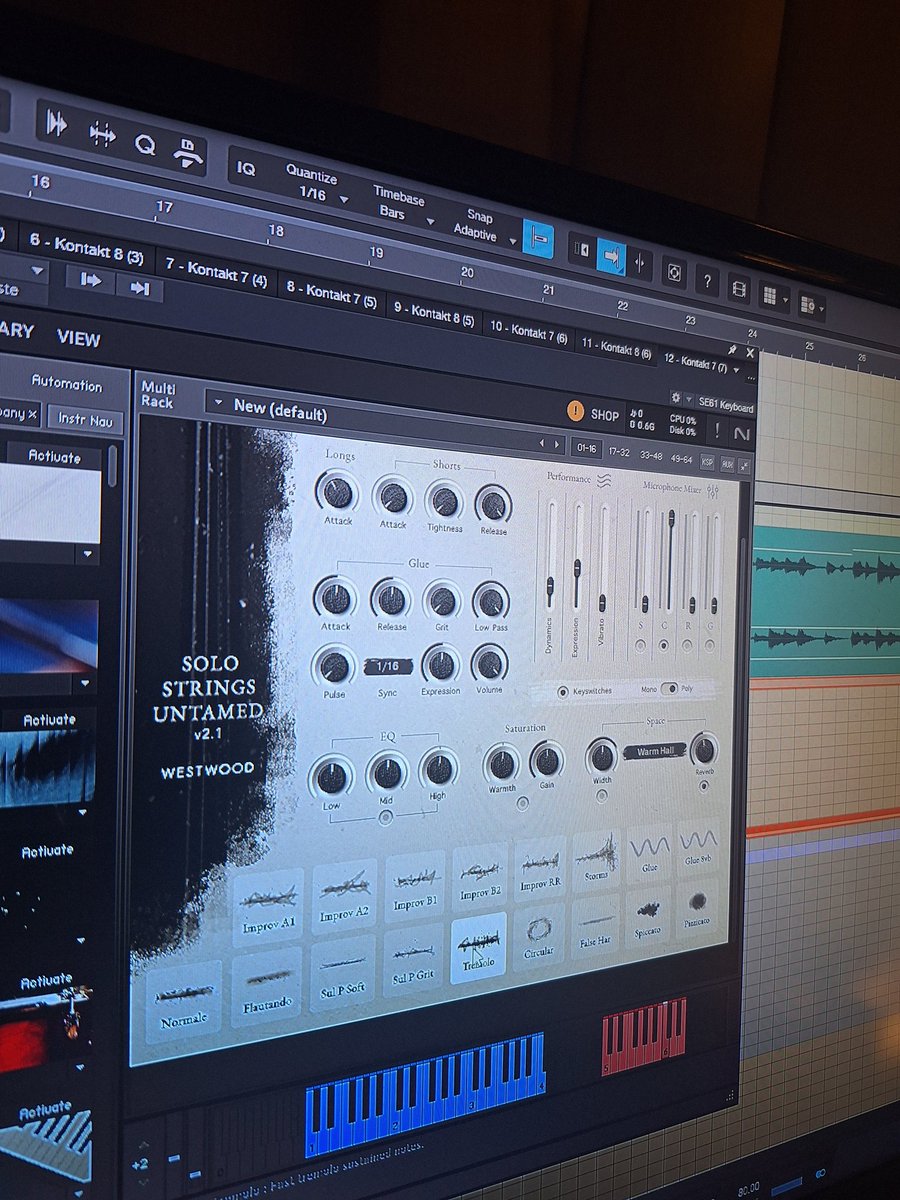900x1200 pixels.
Task: Click the Native Instruments logo button
Action: [x=741, y=434]
